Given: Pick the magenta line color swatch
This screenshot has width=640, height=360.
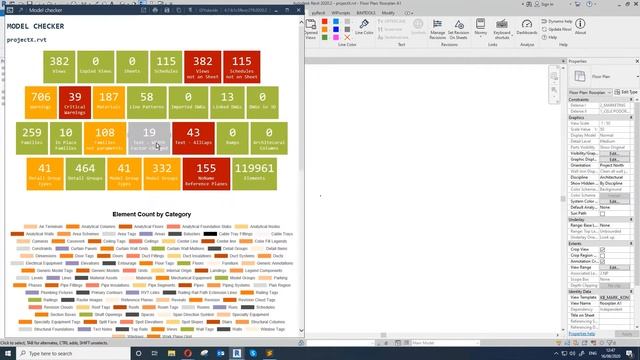Looking at the screenshot, I should click(336, 37).
